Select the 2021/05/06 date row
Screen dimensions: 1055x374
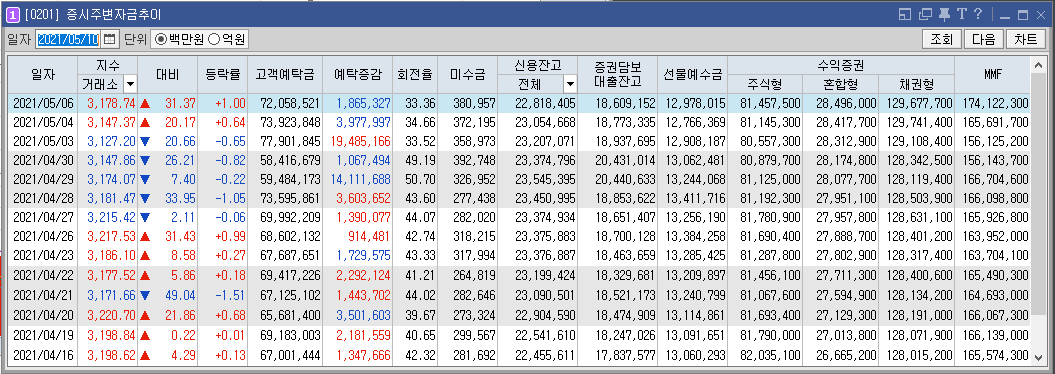pyautogui.click(x=519, y=103)
